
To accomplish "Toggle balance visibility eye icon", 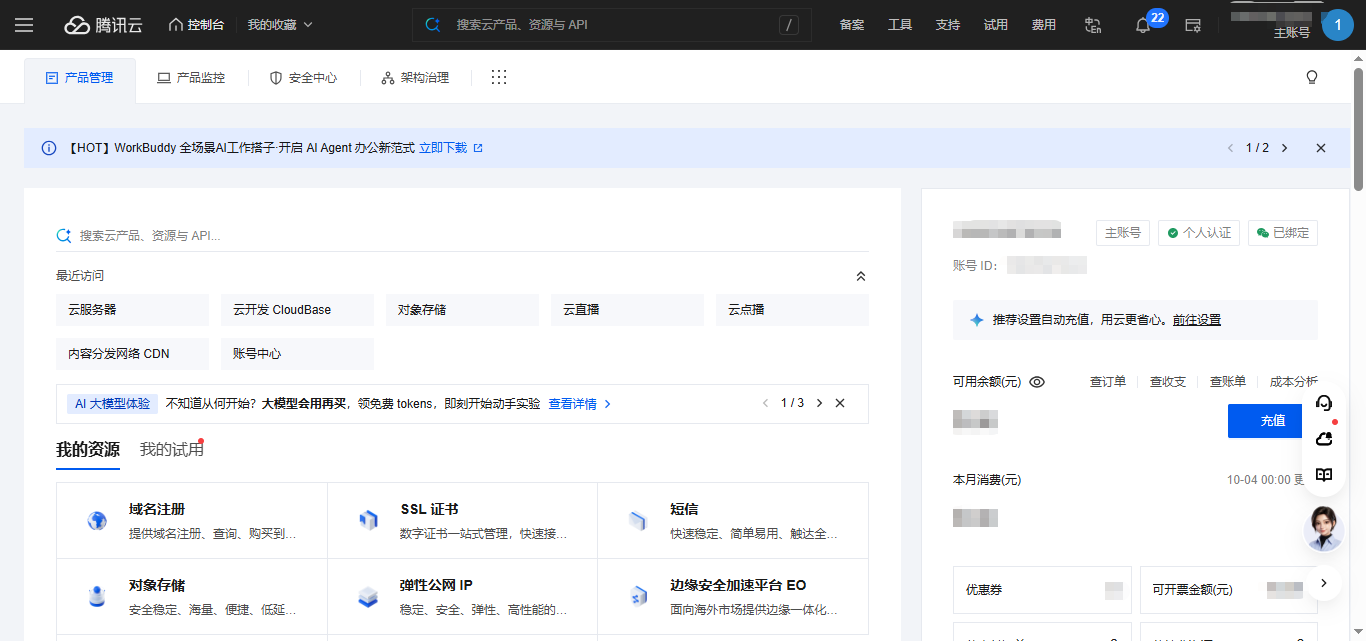I will 1037,382.
